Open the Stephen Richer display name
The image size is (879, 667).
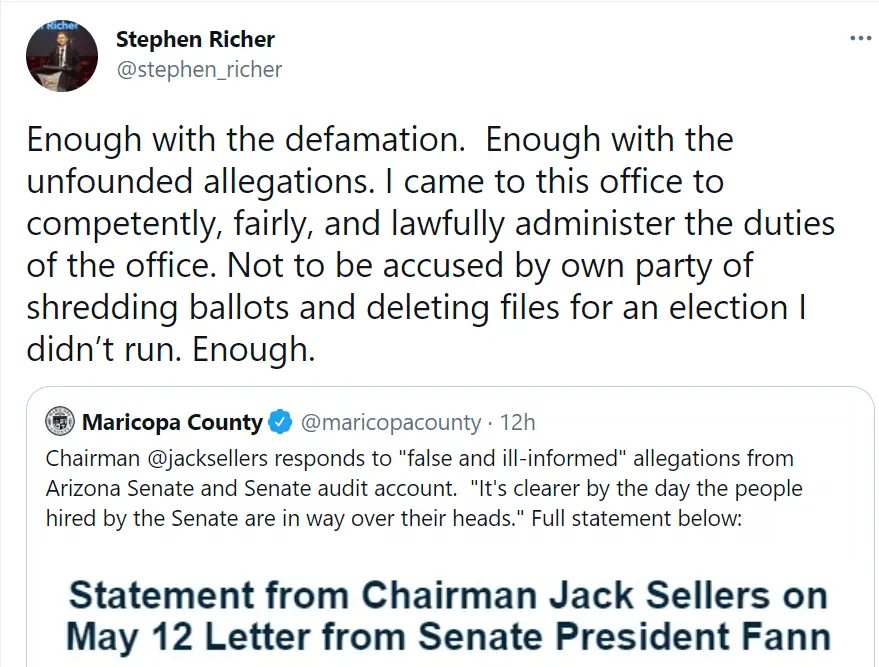point(195,40)
